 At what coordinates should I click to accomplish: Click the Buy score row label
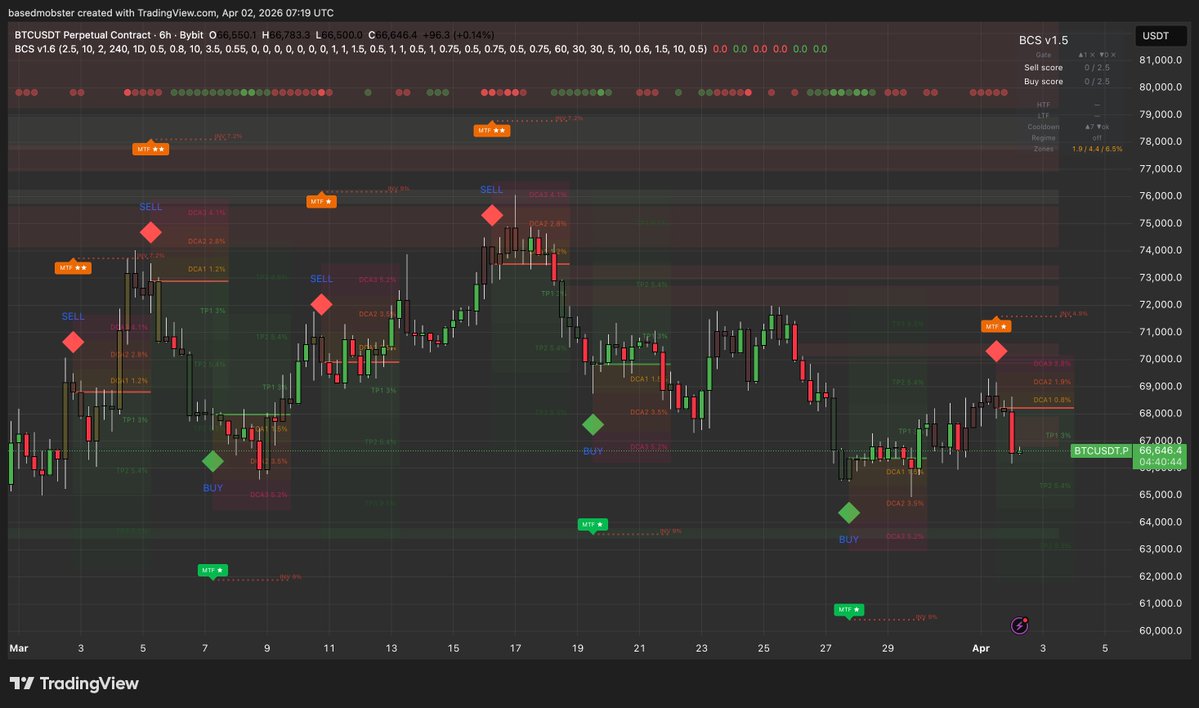point(1043,81)
